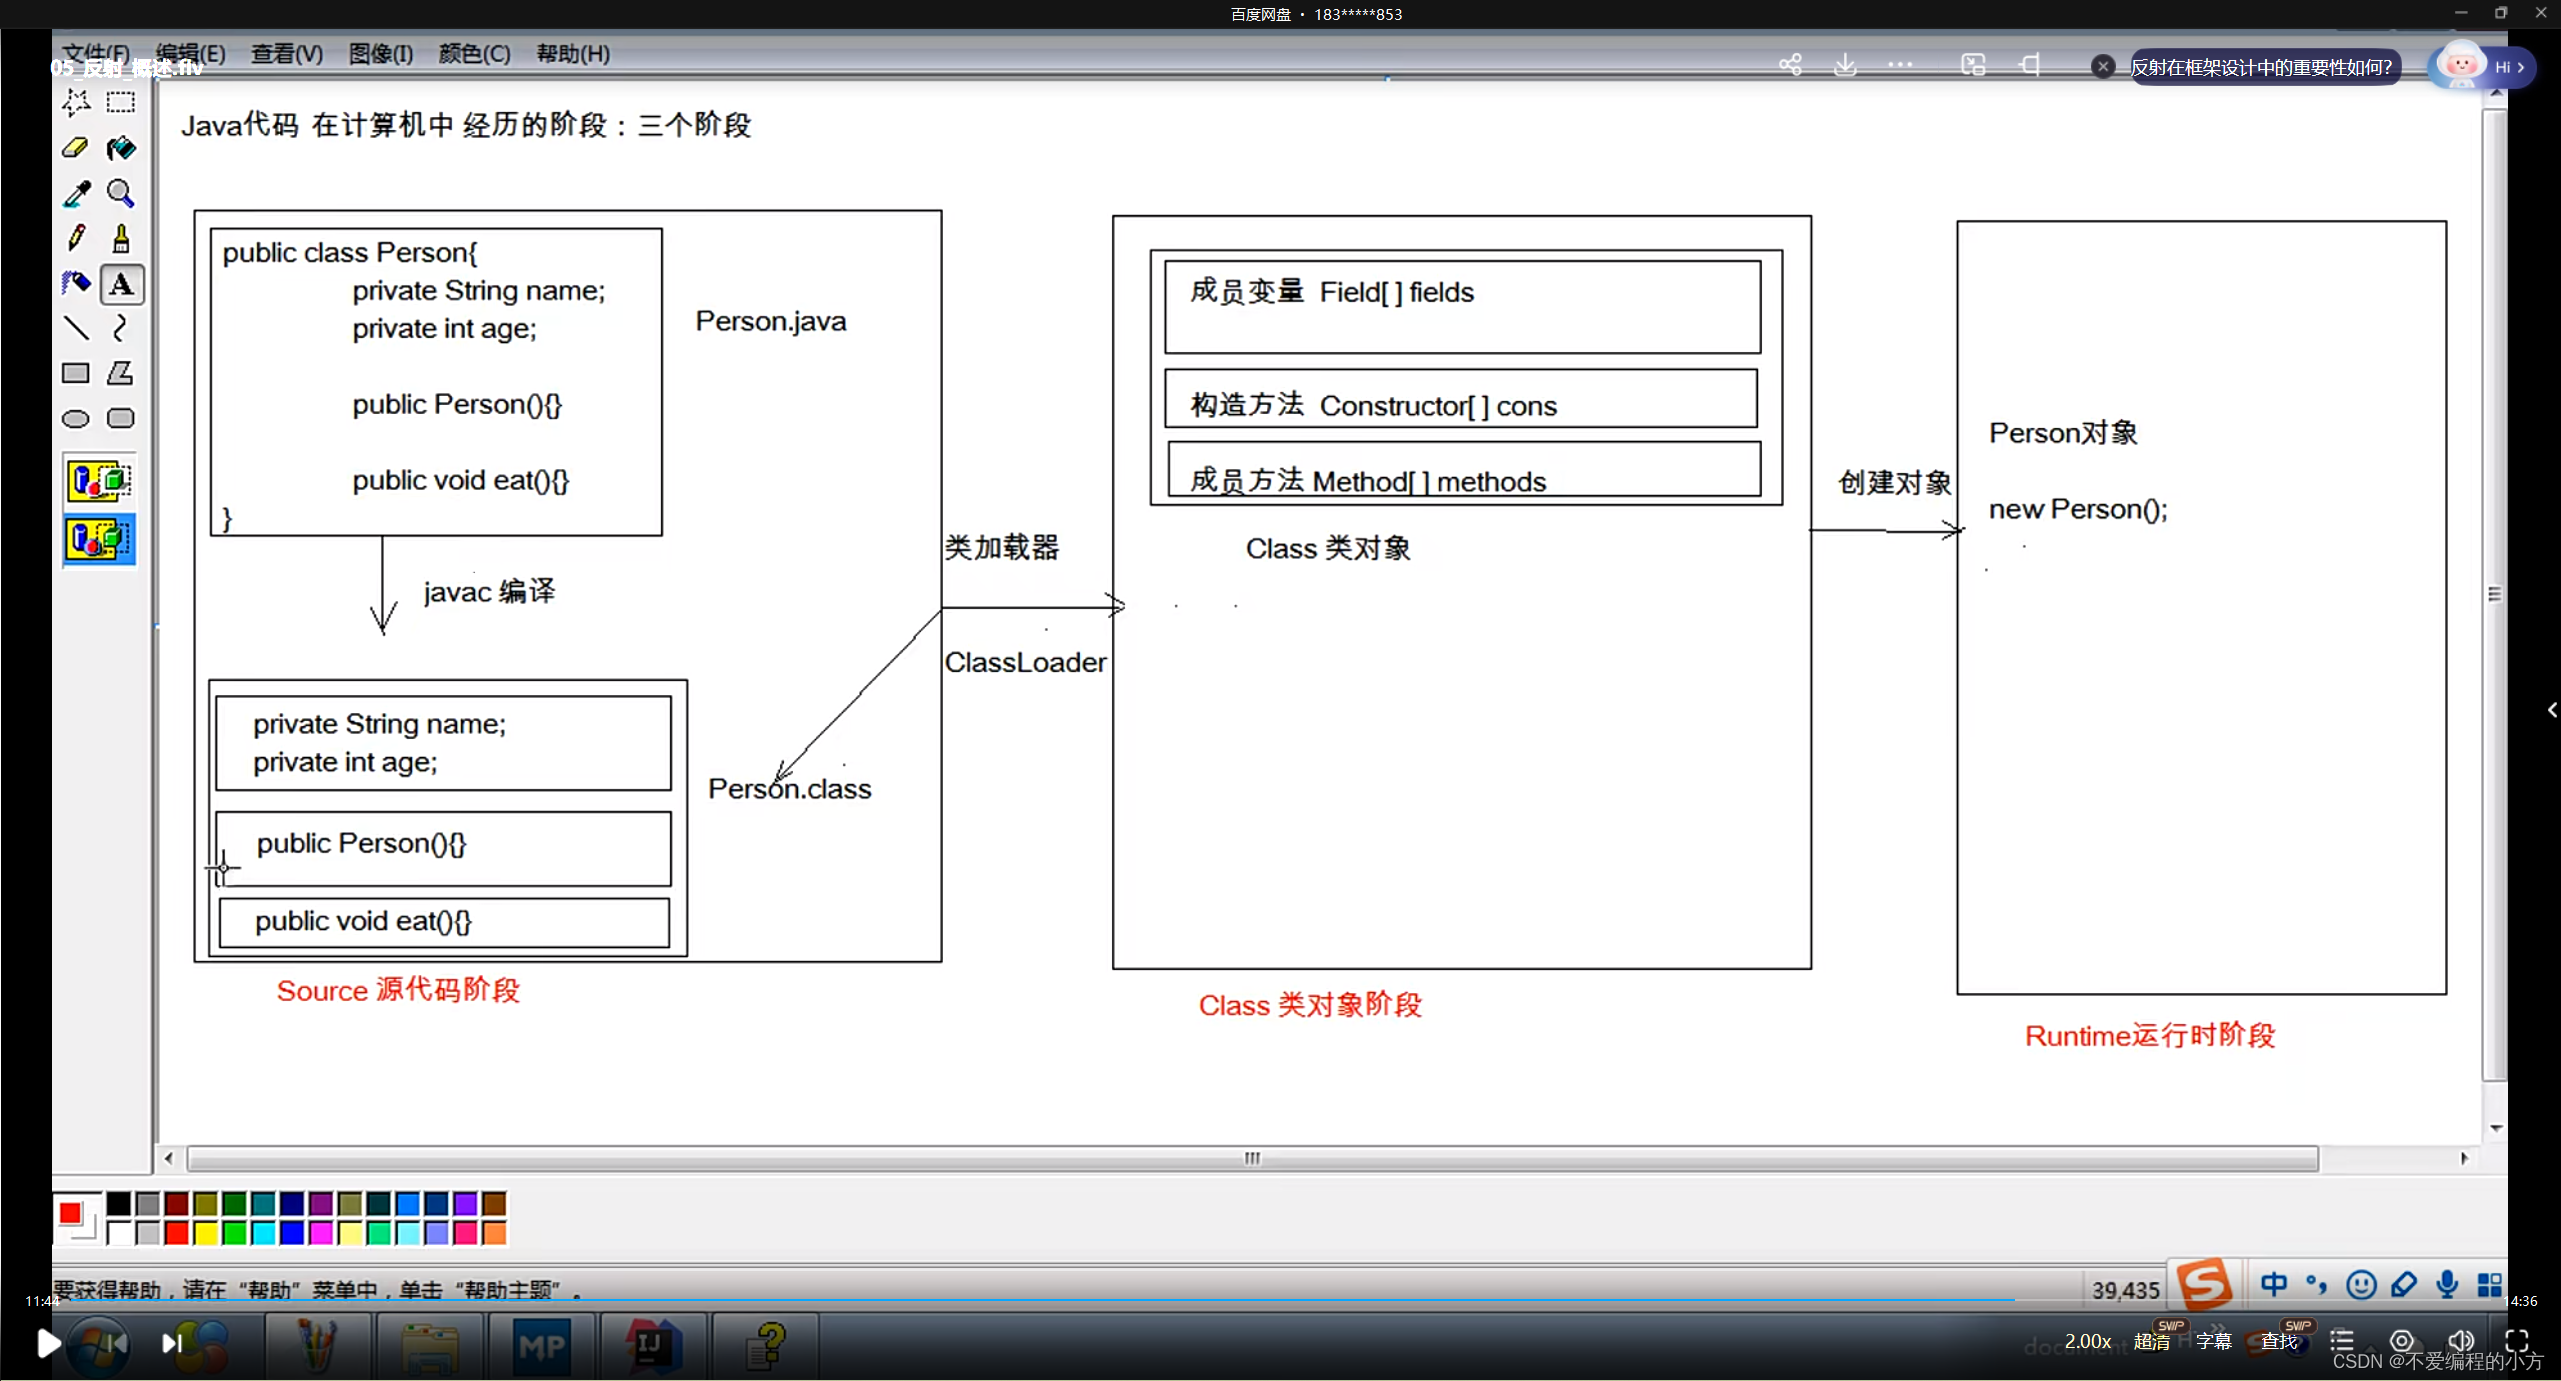Skip to the next video
This screenshot has width=2561, height=1381.
(x=171, y=1343)
